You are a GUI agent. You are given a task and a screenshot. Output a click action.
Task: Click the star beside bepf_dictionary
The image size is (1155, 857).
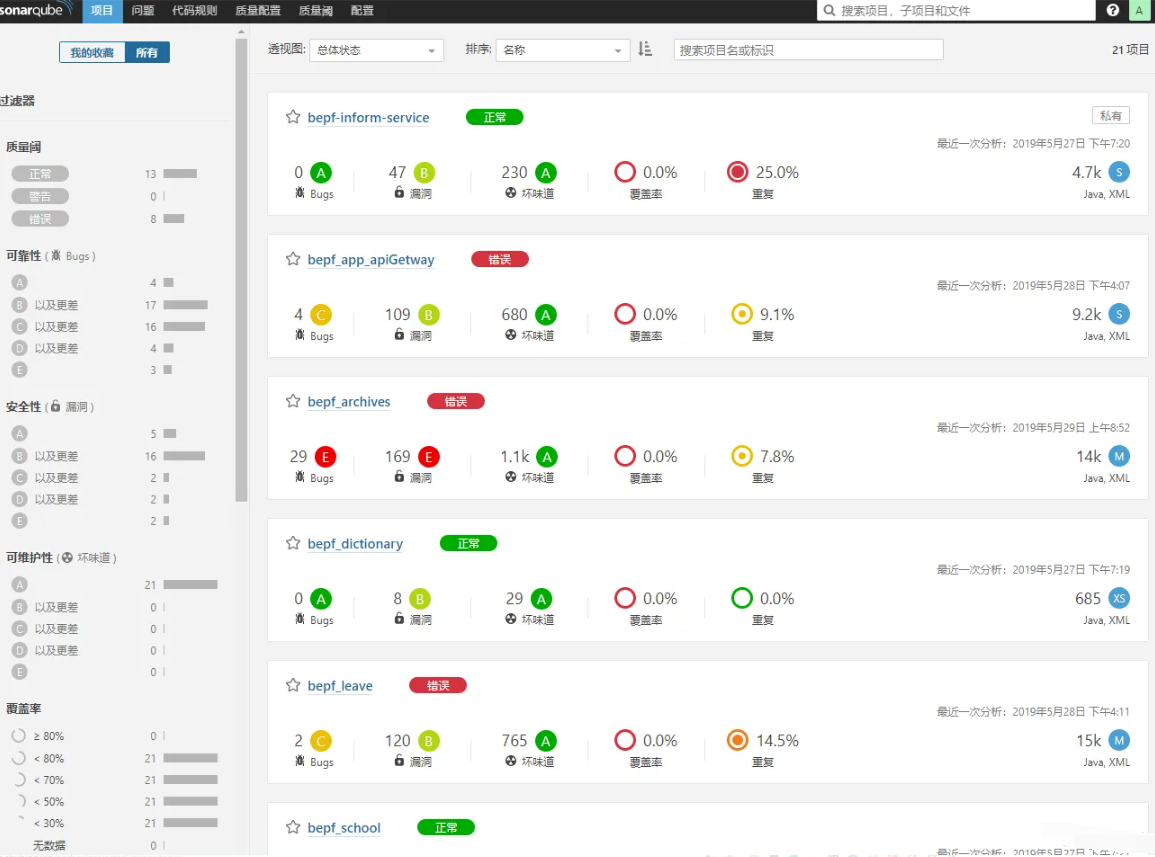[293, 543]
